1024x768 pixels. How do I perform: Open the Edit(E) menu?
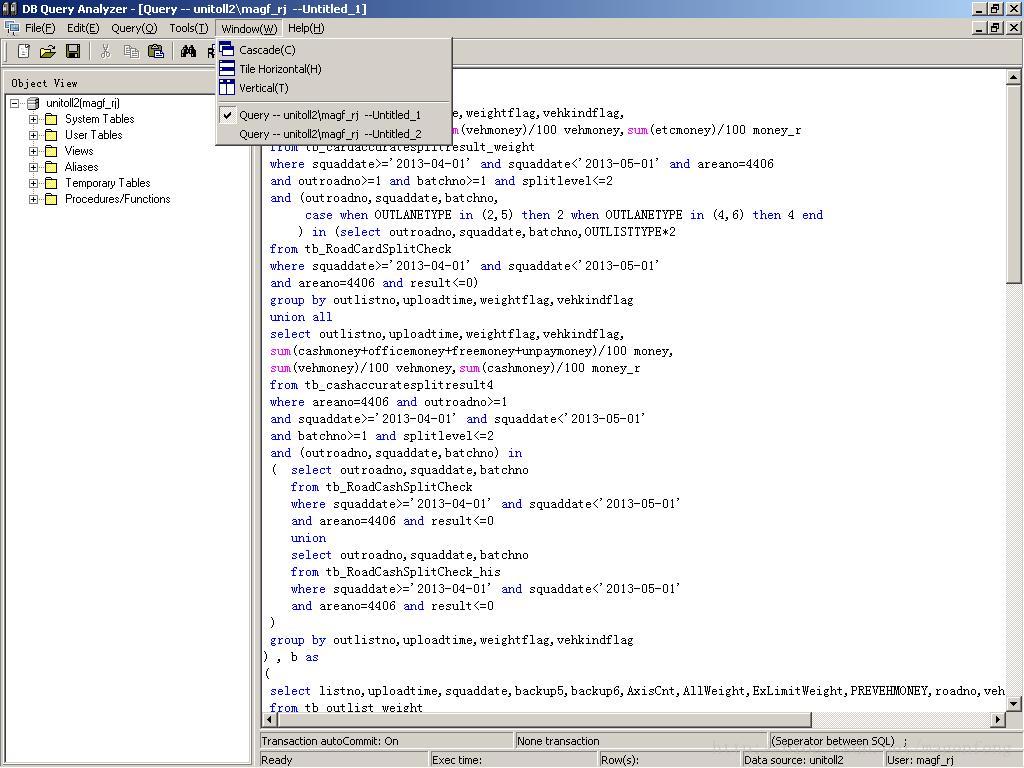coord(83,28)
